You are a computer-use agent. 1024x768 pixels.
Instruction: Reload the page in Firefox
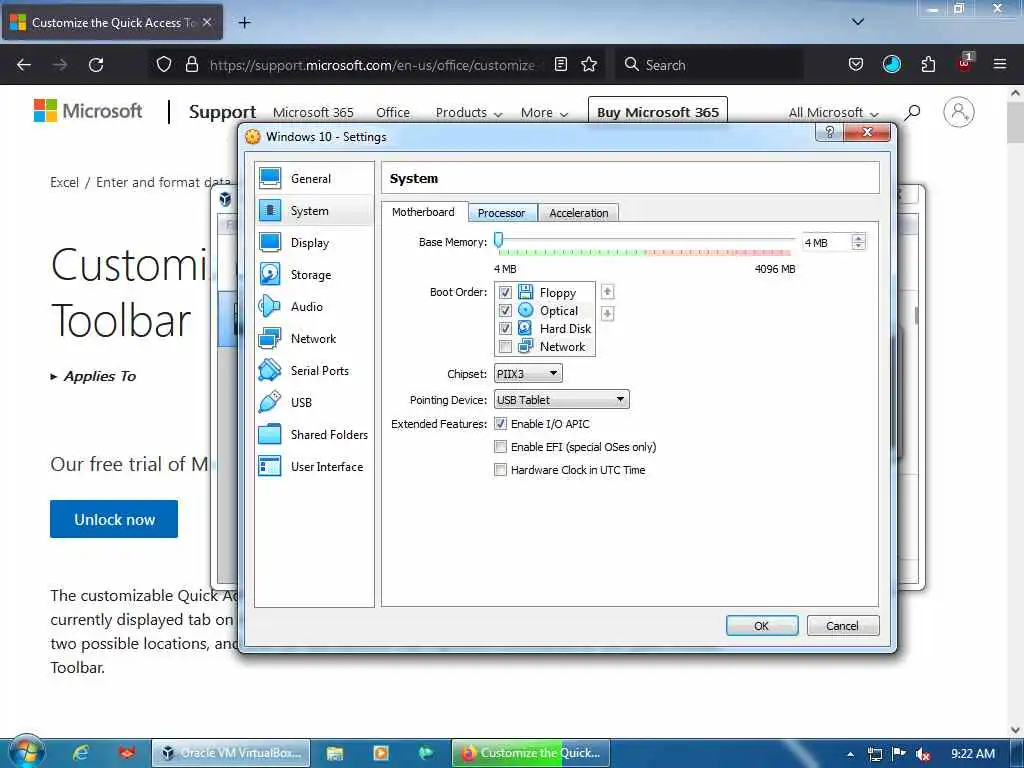pyautogui.click(x=96, y=65)
